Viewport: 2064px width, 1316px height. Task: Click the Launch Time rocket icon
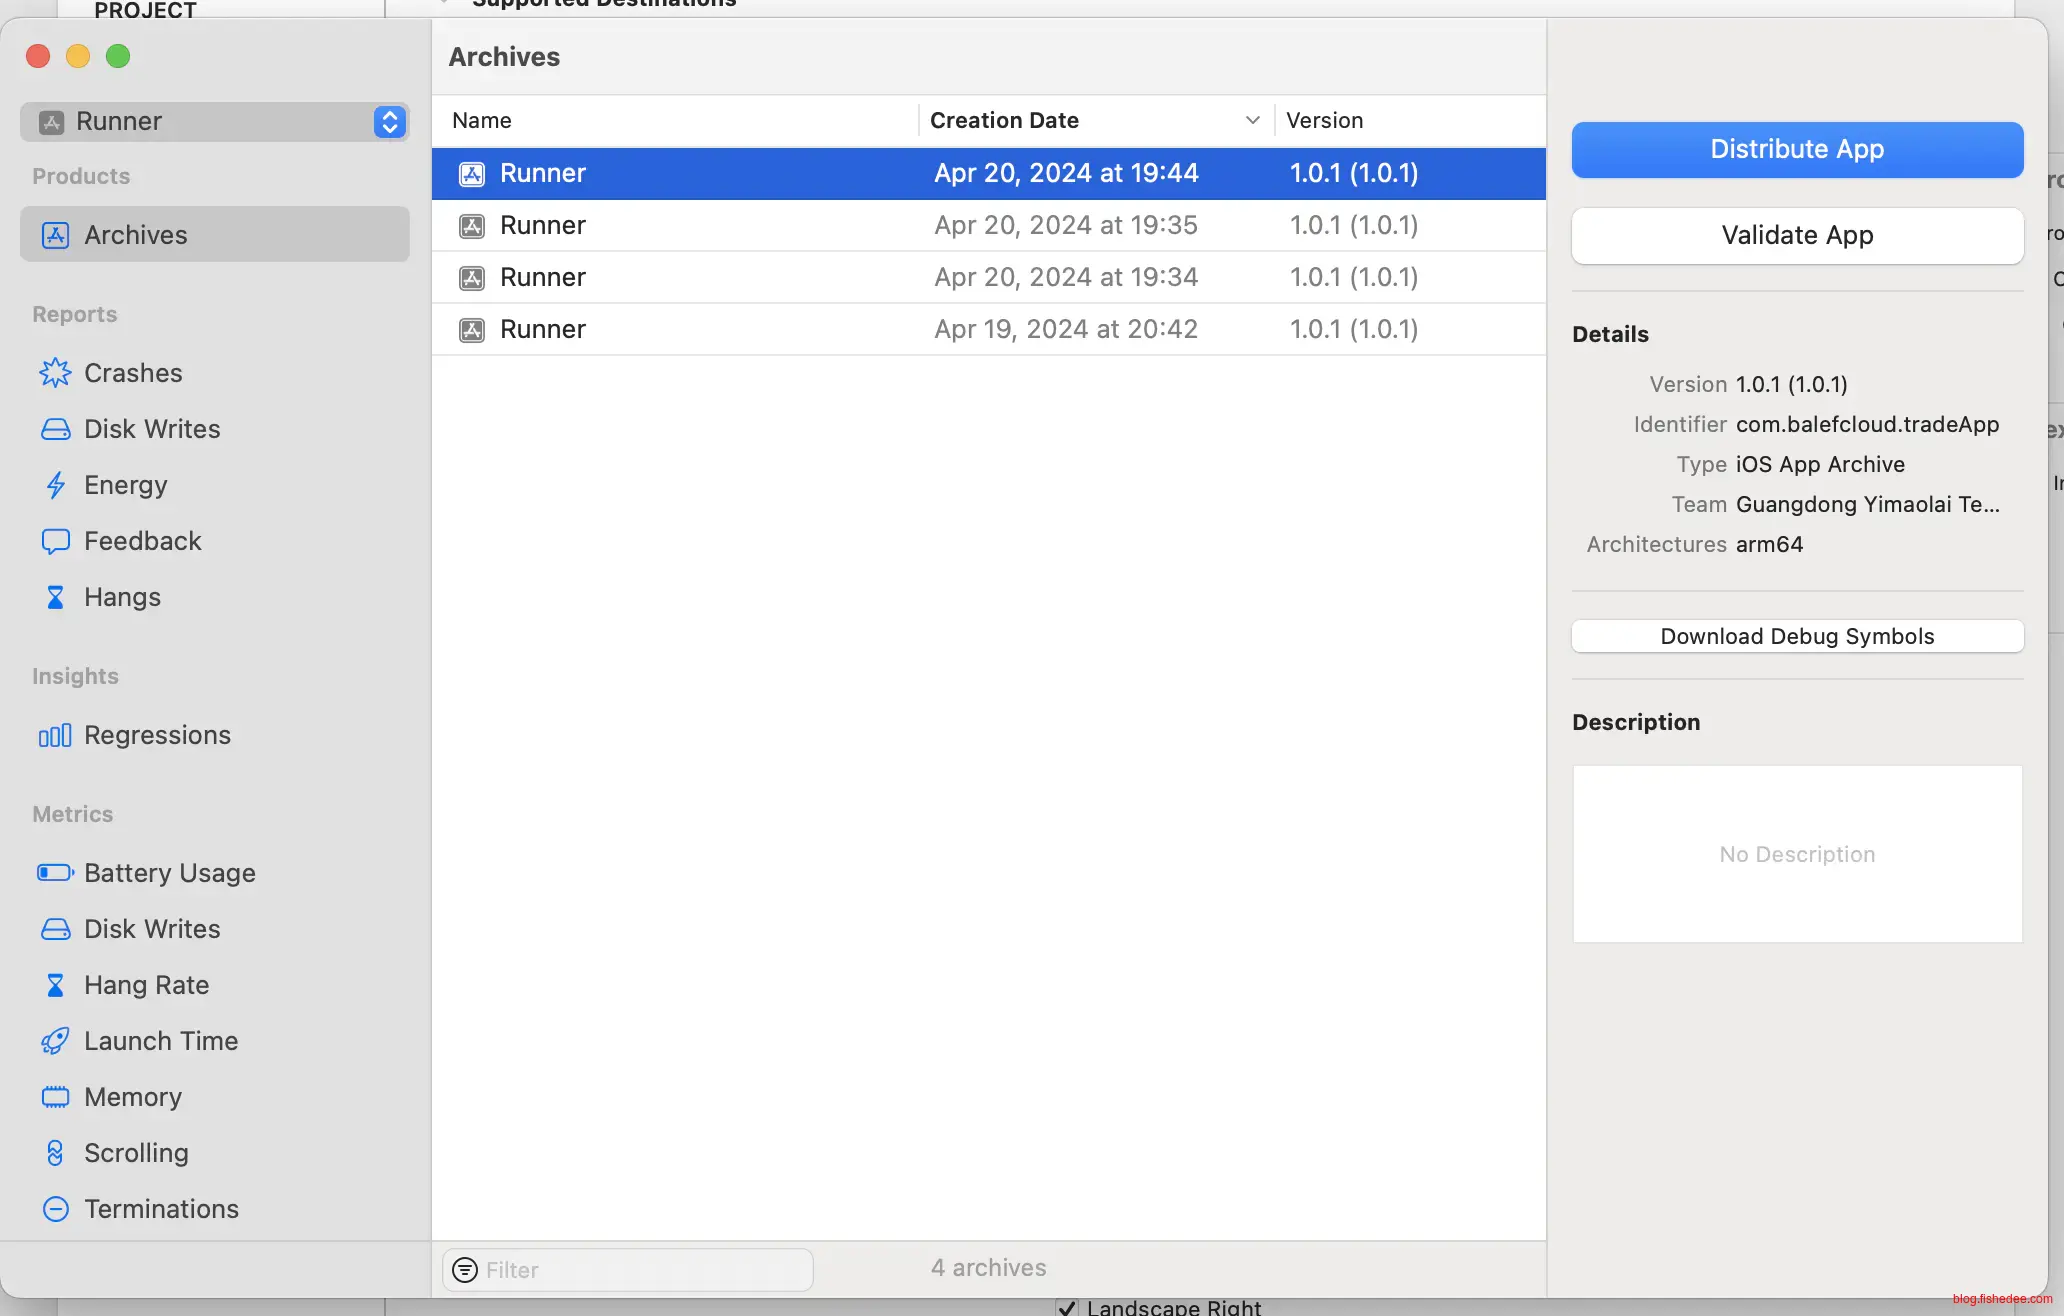pos(55,1041)
